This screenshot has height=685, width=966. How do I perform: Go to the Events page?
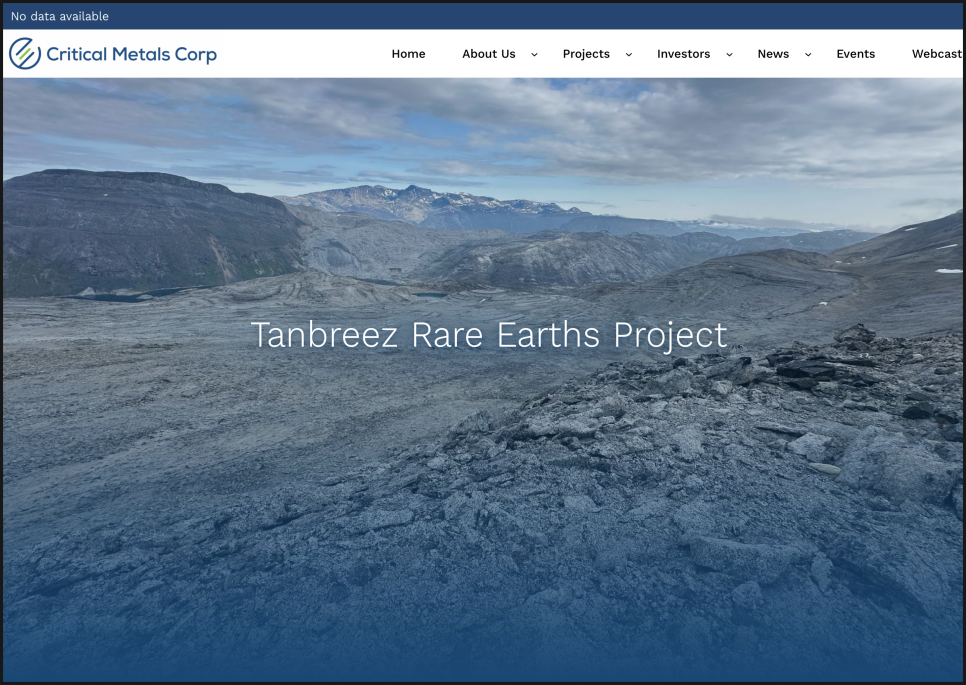point(855,54)
